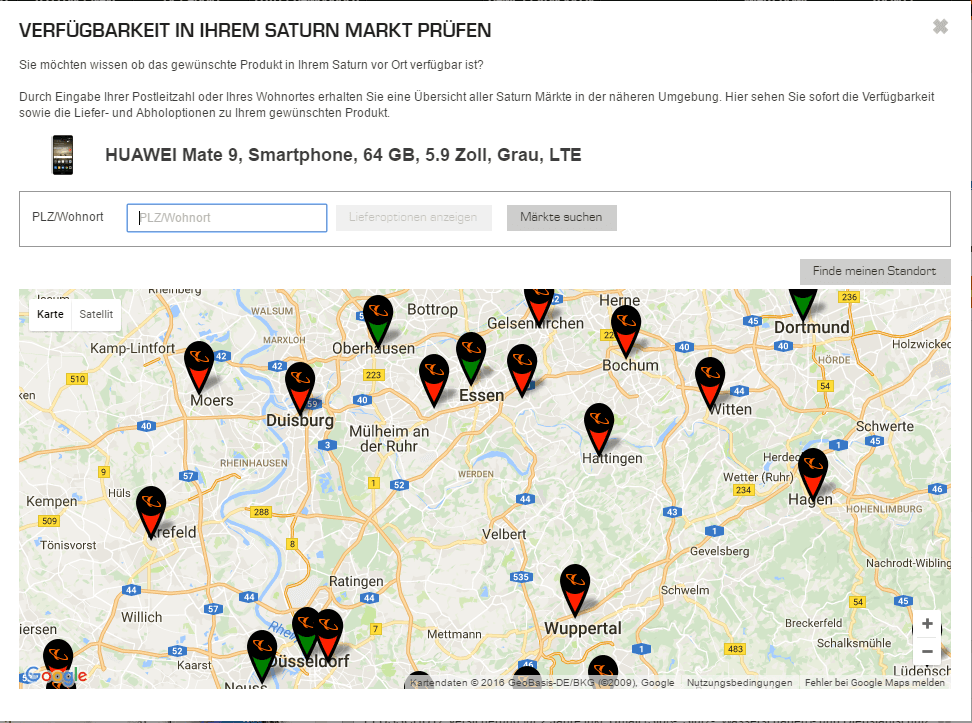
Task: Click the Kempen map label
Action: pos(51,501)
